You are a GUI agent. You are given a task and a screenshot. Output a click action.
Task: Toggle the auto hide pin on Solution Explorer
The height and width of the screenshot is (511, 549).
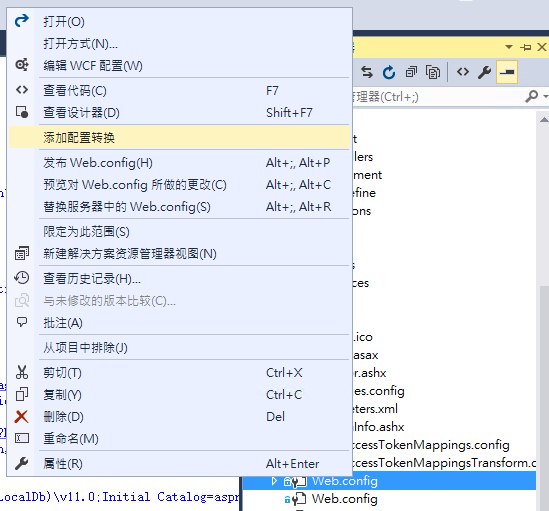click(x=526, y=47)
